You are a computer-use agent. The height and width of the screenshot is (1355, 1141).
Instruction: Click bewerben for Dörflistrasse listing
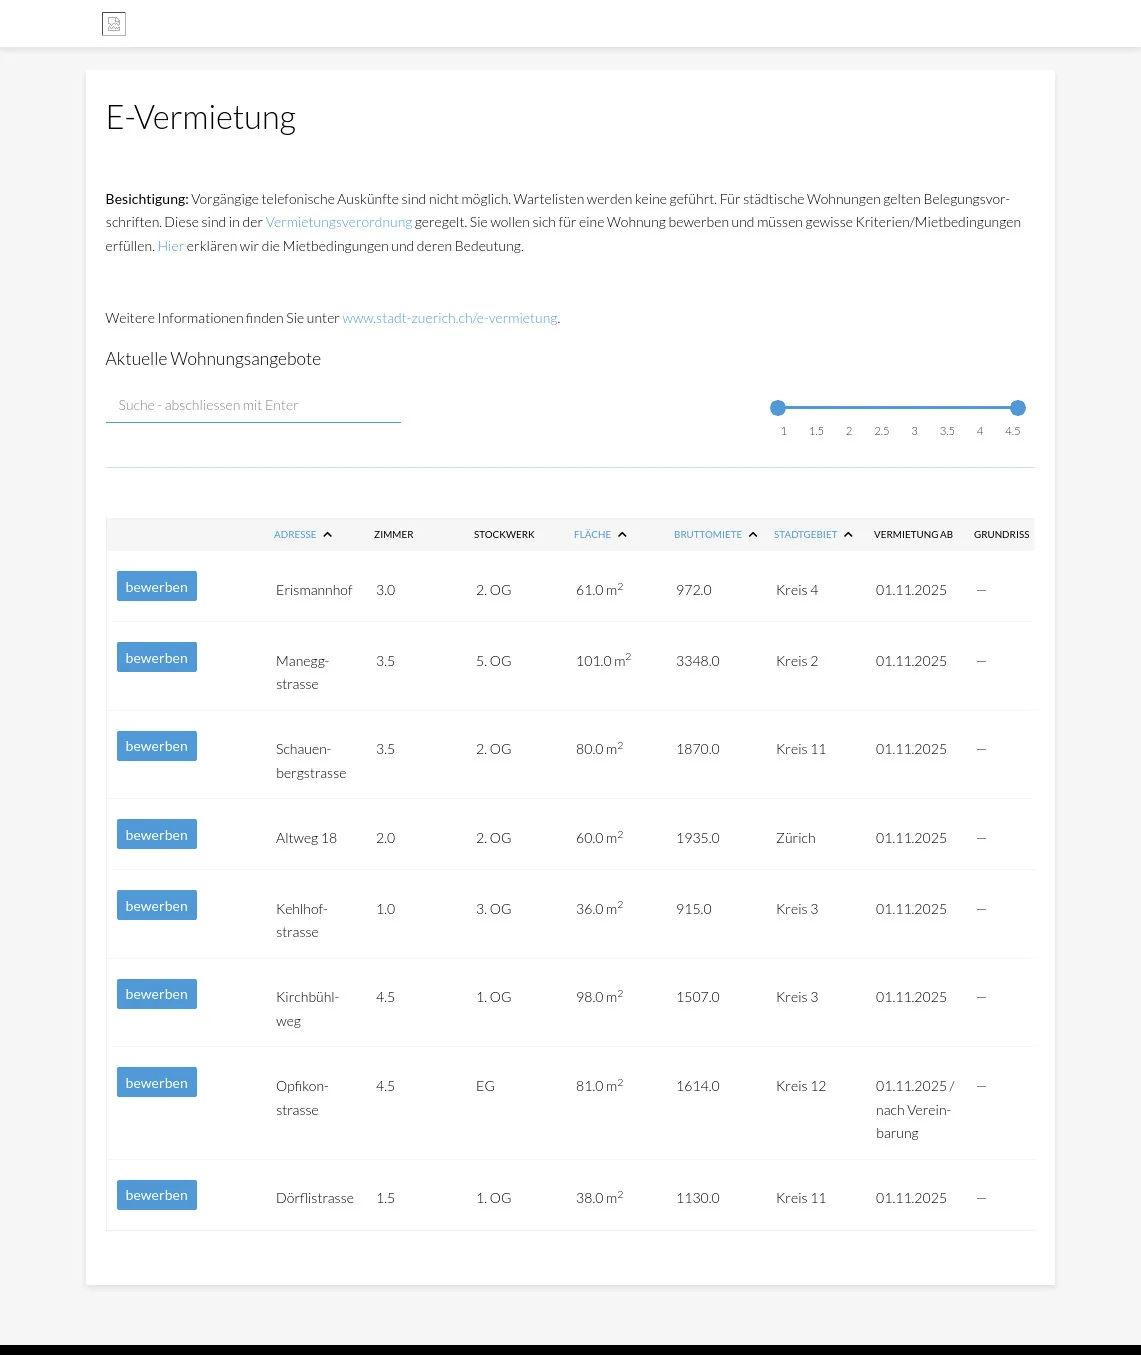point(157,1195)
